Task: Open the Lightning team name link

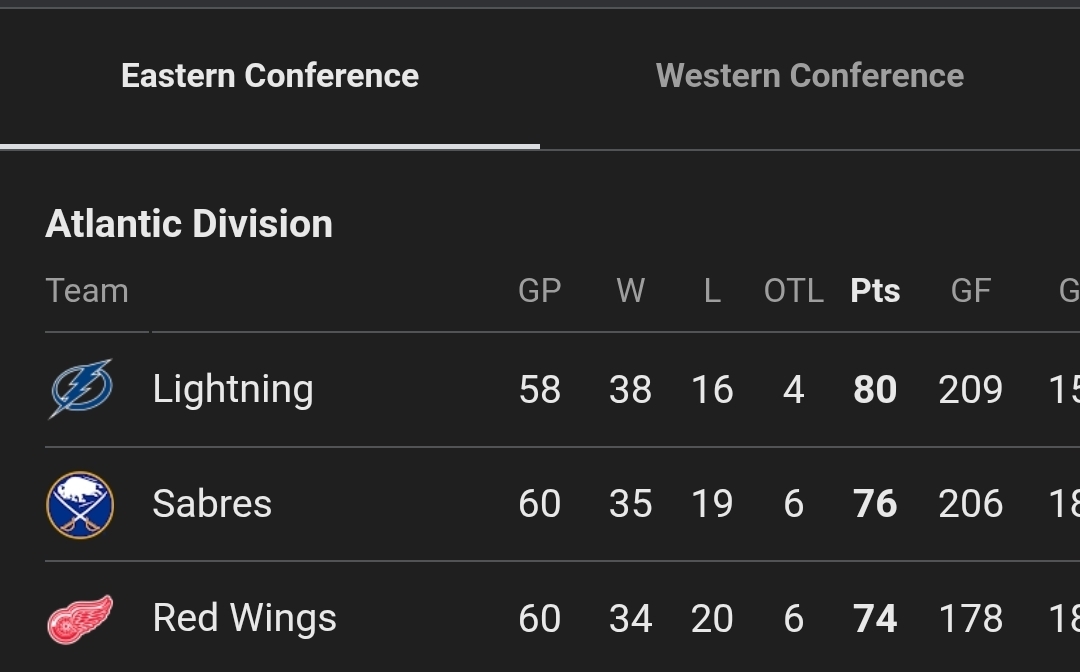Action: click(x=233, y=389)
